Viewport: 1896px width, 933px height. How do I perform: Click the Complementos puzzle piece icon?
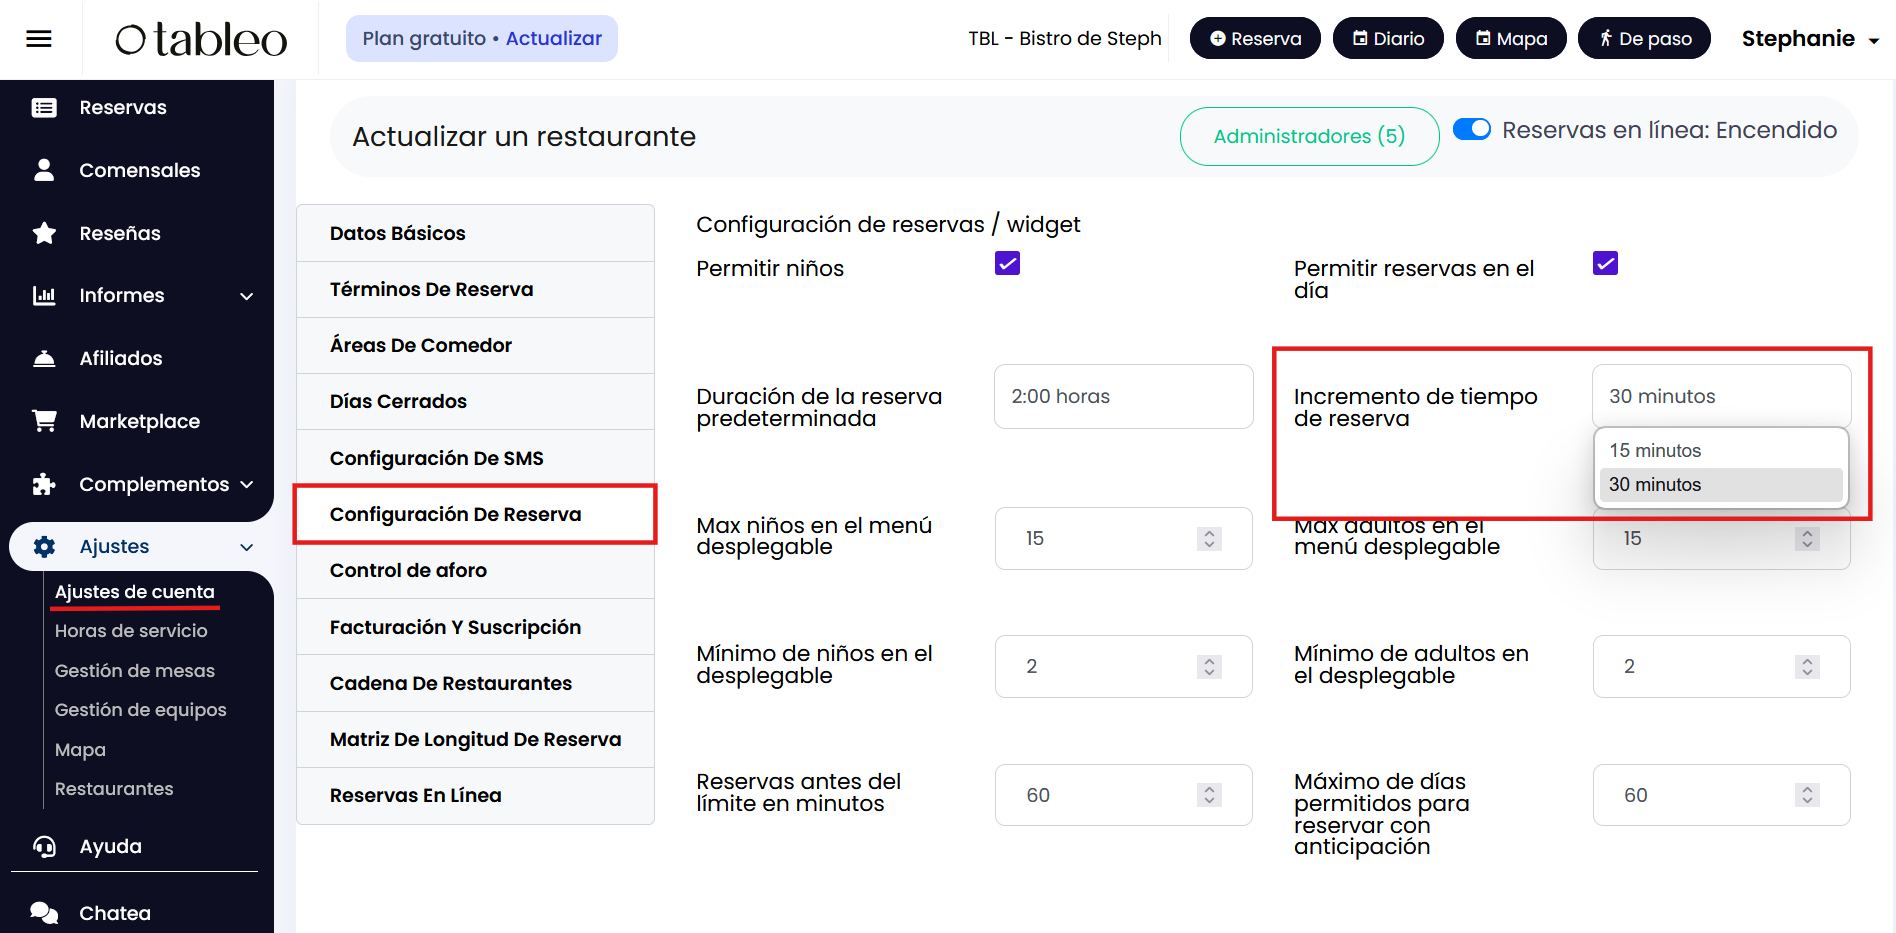pyautogui.click(x=44, y=485)
